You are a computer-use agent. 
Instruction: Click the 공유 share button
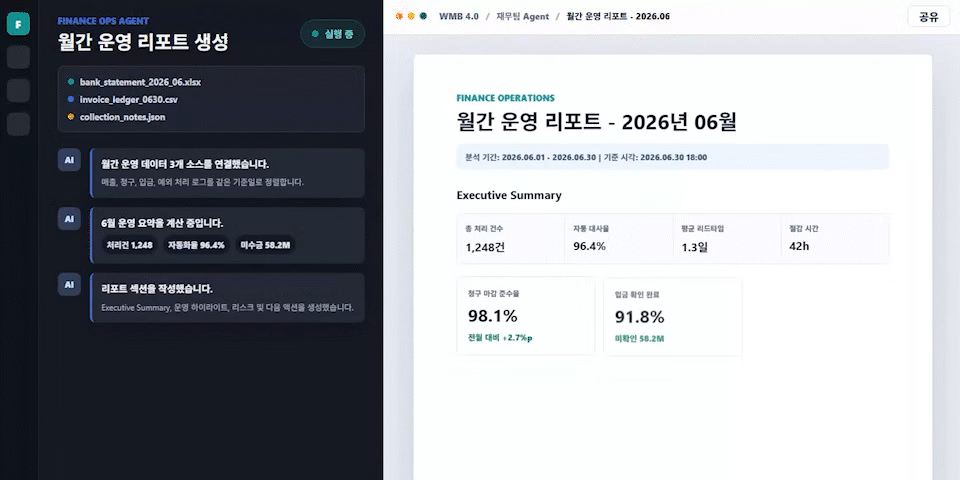929,17
